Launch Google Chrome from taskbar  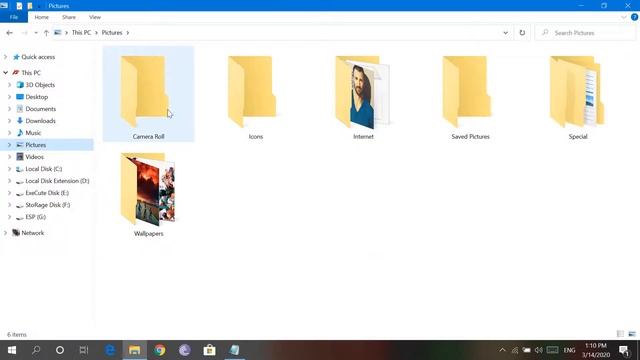[160, 350]
